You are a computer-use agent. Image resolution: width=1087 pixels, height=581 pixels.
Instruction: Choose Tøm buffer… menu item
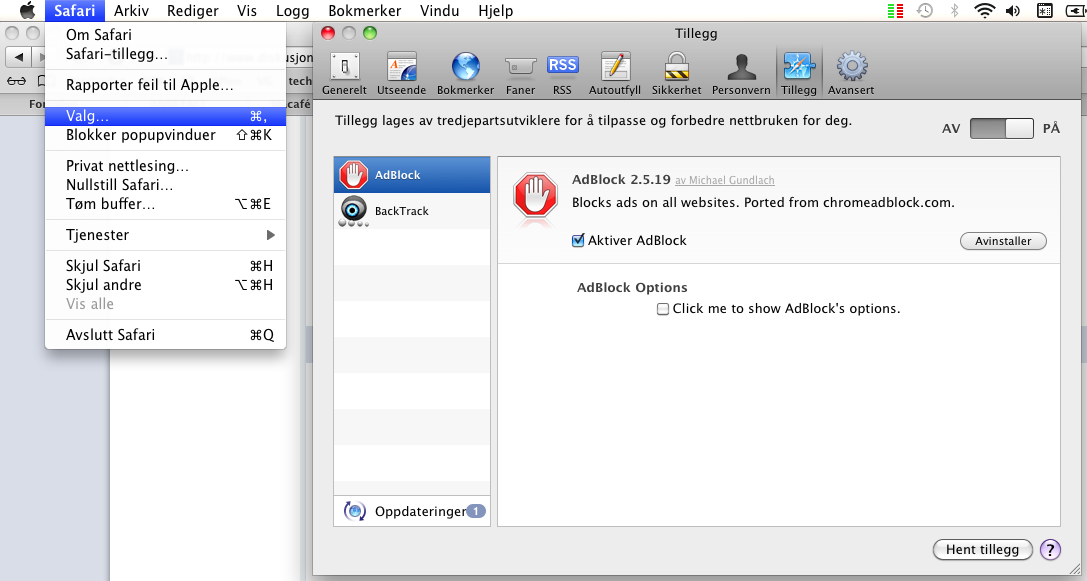(x=166, y=204)
